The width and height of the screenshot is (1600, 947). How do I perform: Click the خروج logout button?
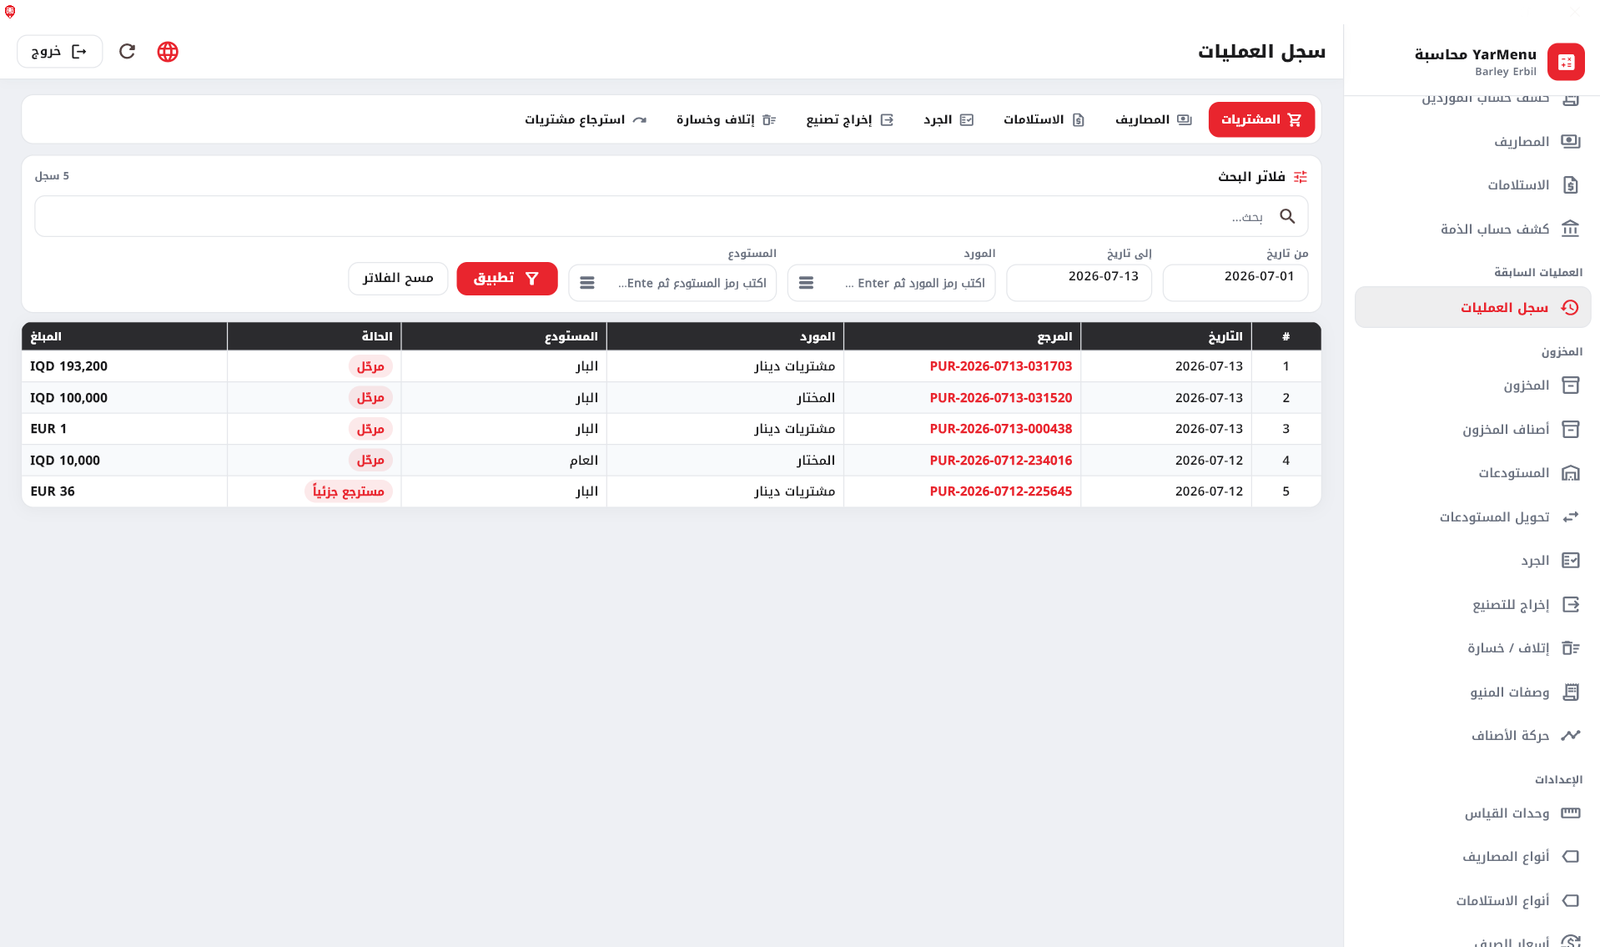point(59,51)
